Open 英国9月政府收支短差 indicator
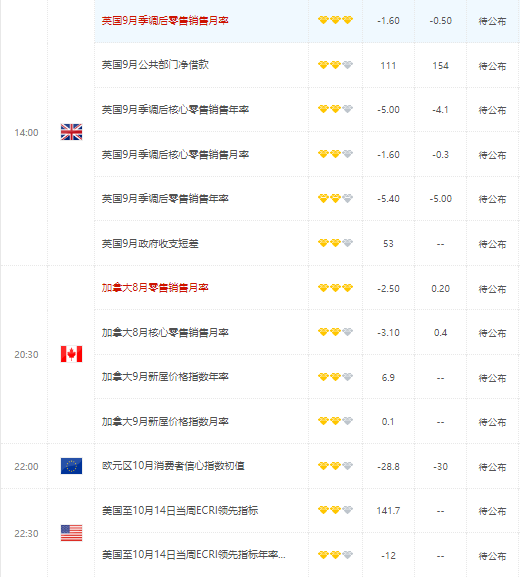The image size is (520, 577). (x=150, y=243)
